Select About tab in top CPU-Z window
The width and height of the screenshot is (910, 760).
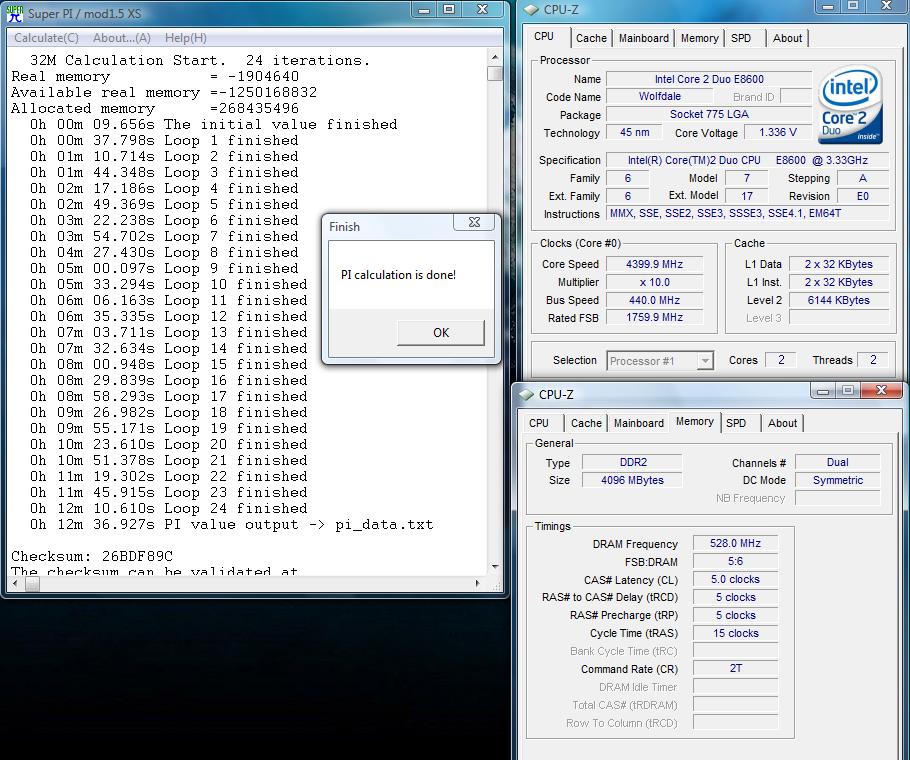coord(788,38)
